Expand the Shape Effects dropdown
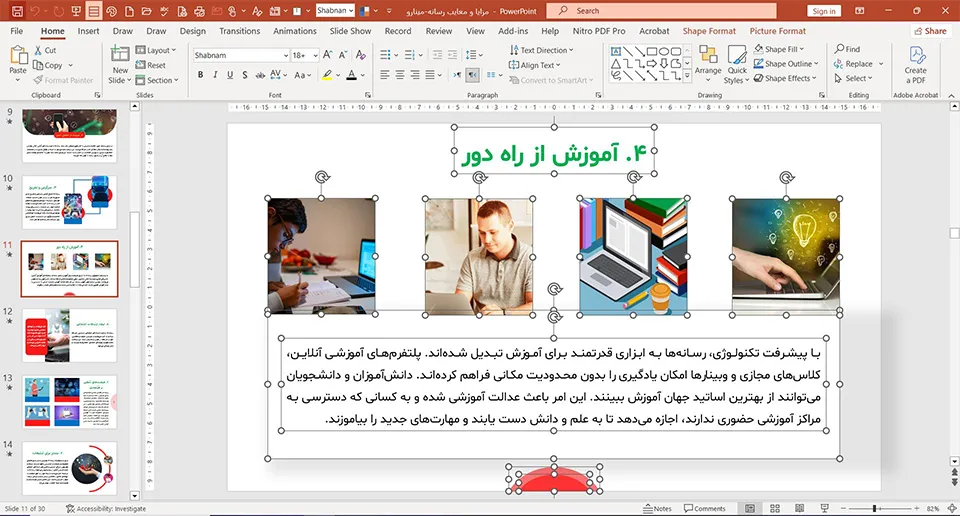Screen dimensions: 960x516 786,78
